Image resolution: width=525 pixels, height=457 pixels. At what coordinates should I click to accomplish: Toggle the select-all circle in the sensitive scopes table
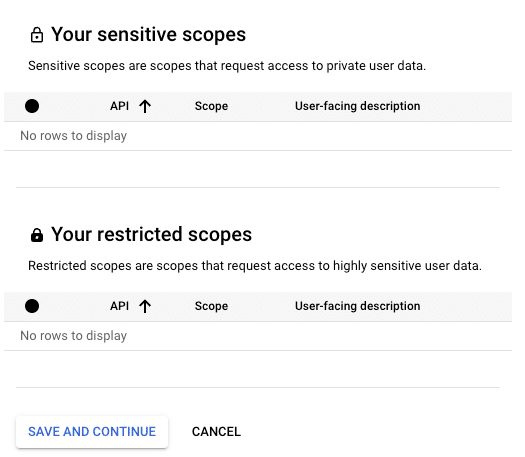tap(32, 106)
